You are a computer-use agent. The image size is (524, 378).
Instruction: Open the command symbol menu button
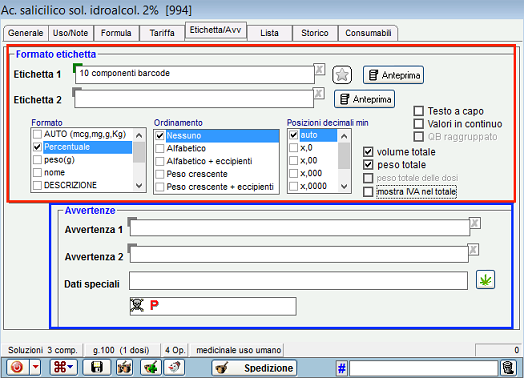63,367
